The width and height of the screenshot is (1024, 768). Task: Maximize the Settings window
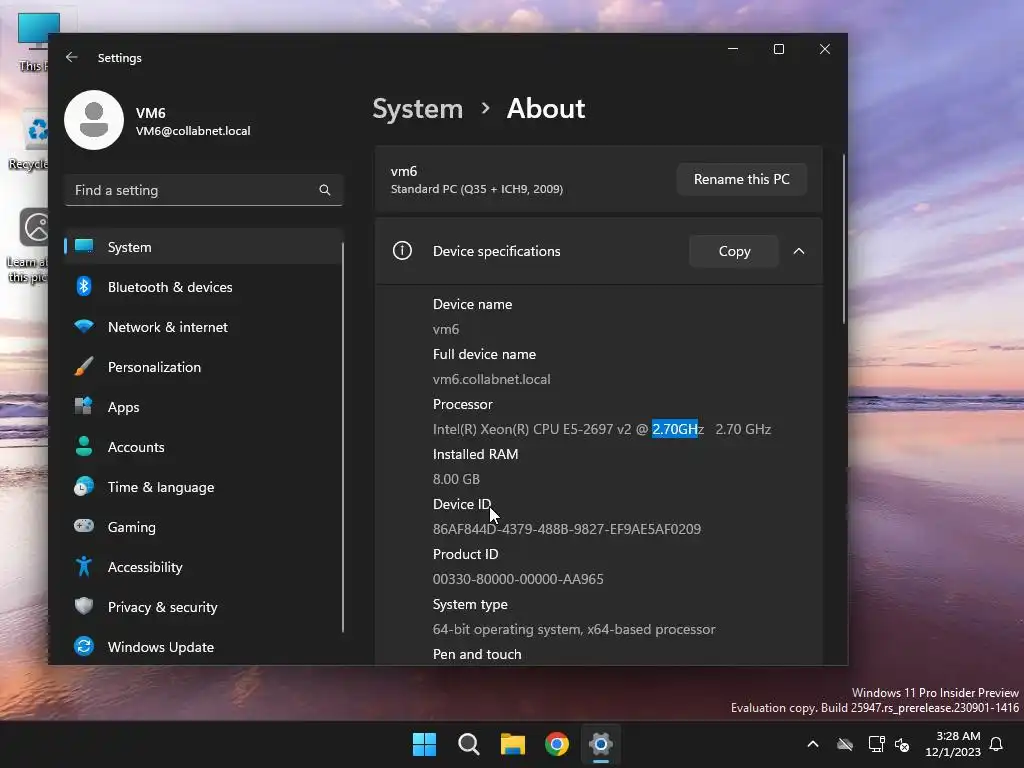click(778, 49)
